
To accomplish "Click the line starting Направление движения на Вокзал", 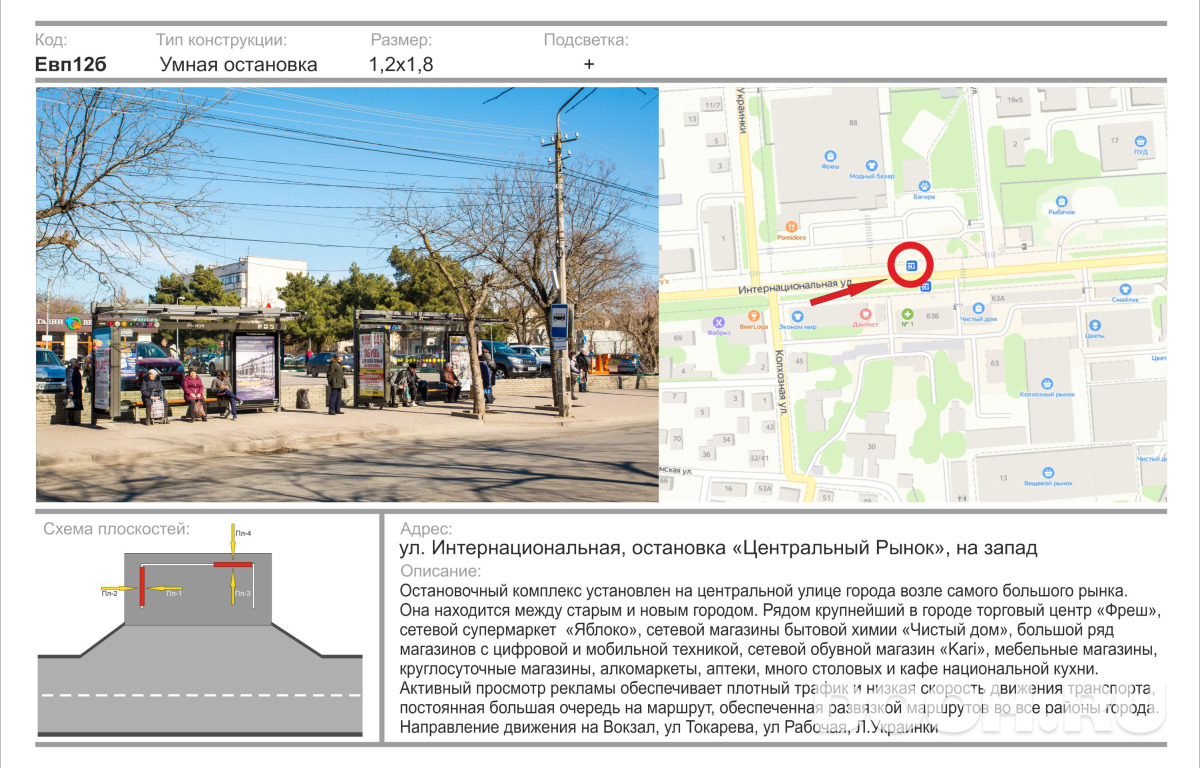I will [x=668, y=728].
